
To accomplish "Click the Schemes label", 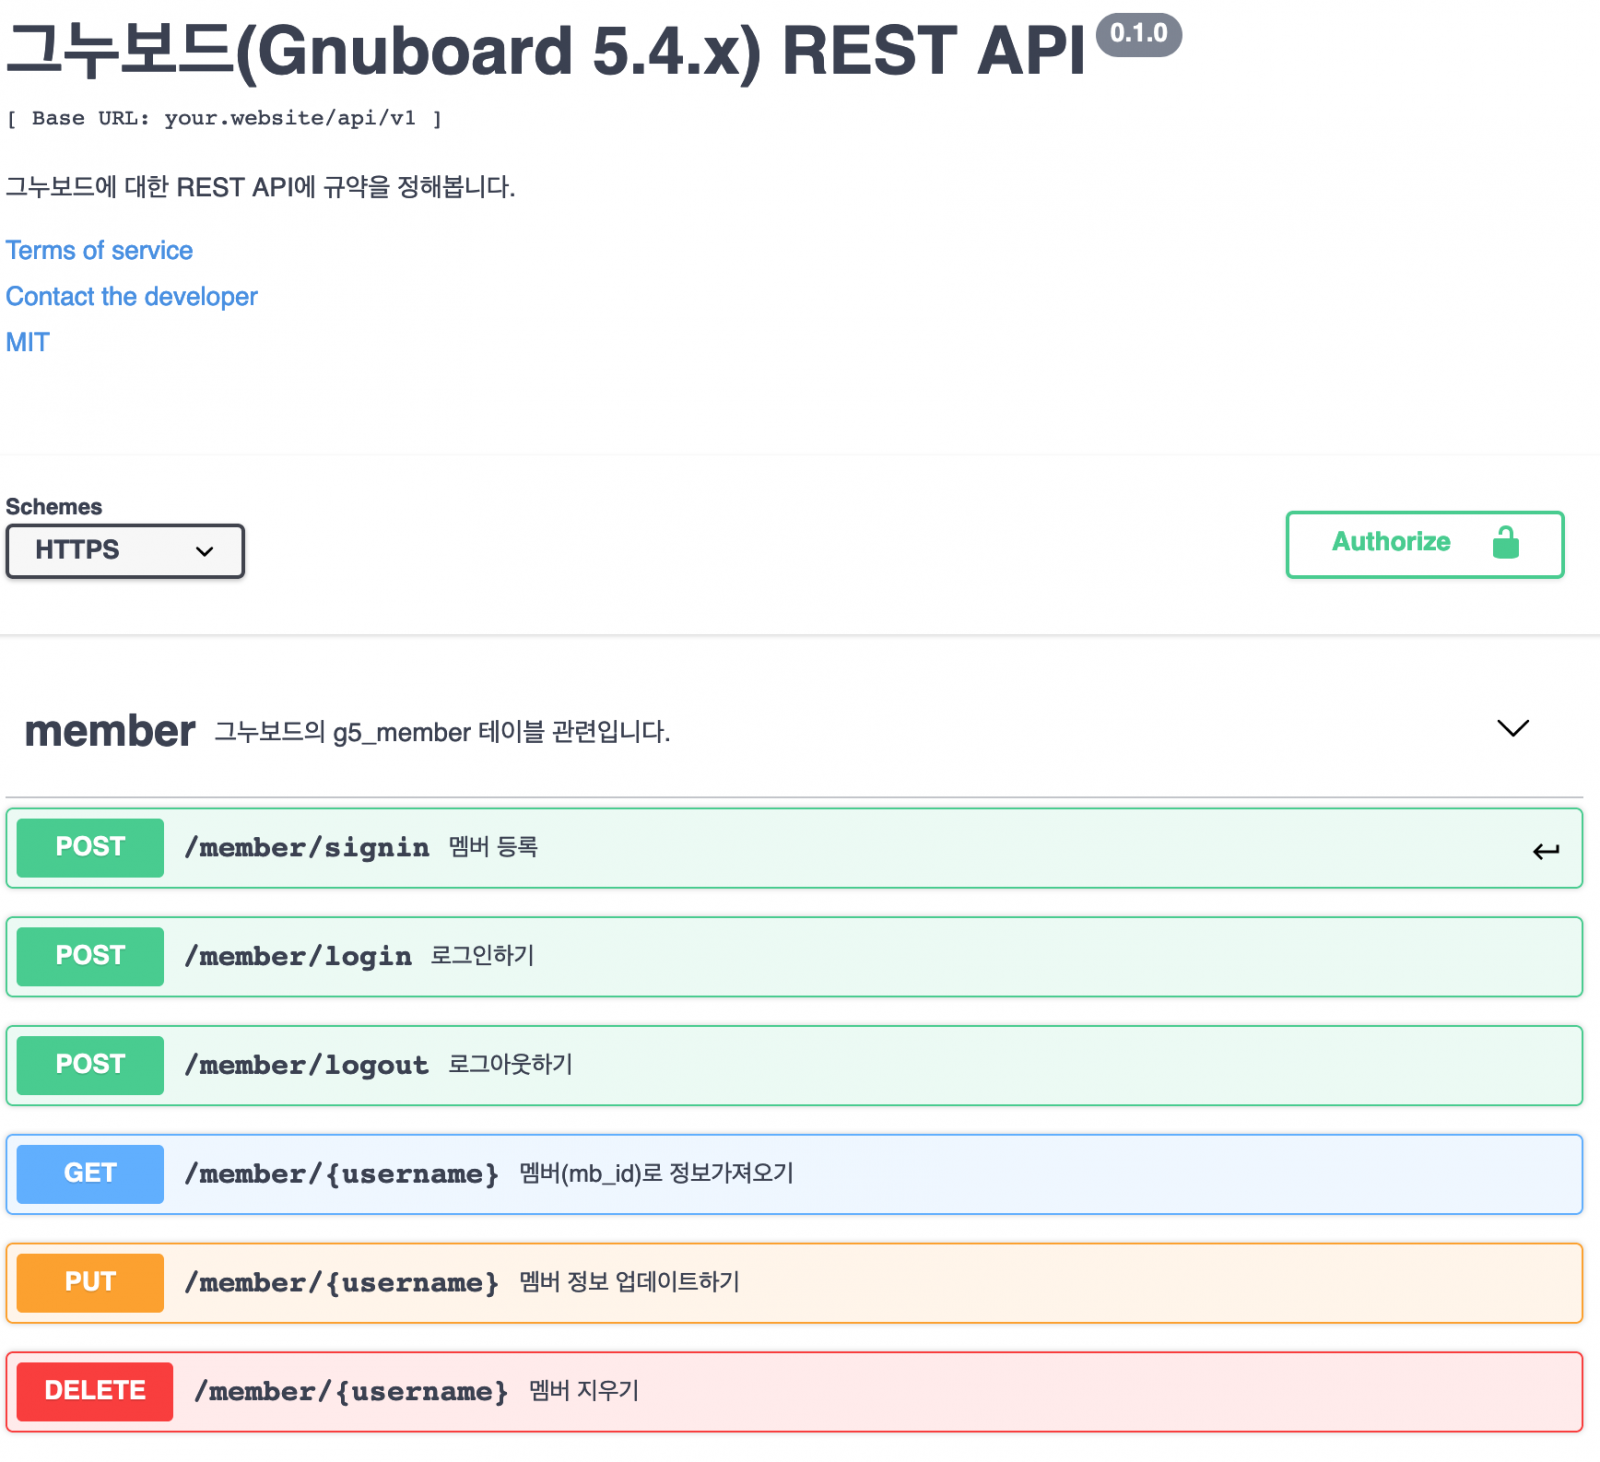I will coord(54,507).
